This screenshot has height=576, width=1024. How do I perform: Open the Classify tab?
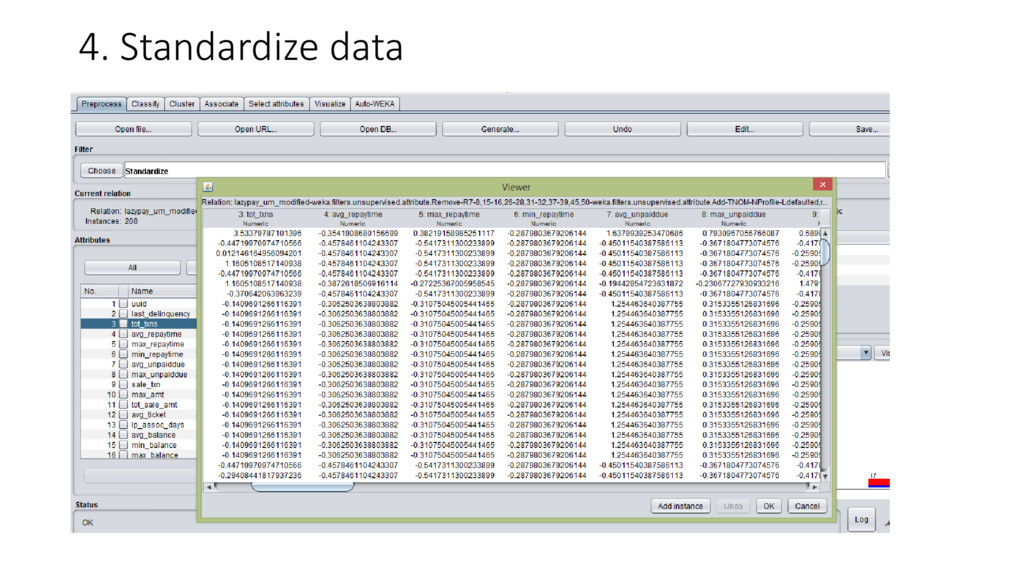145,104
